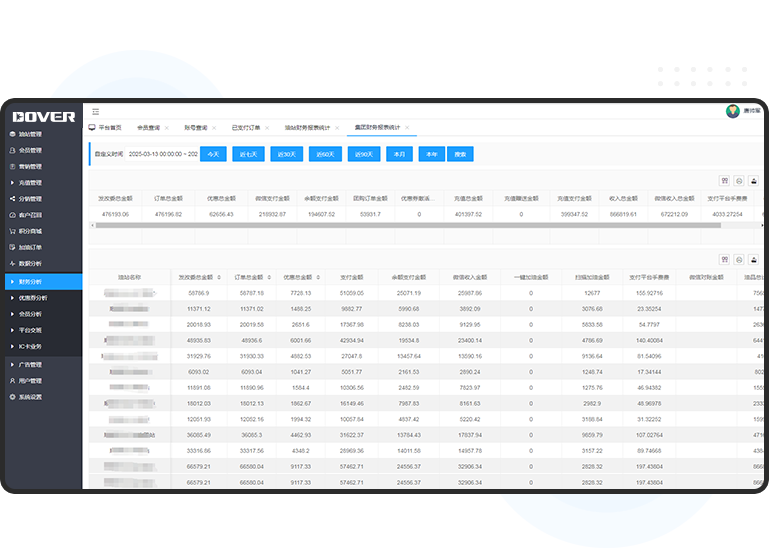Open 会员管理 in the sidebar
This screenshot has width=770, height=556.
31,150
